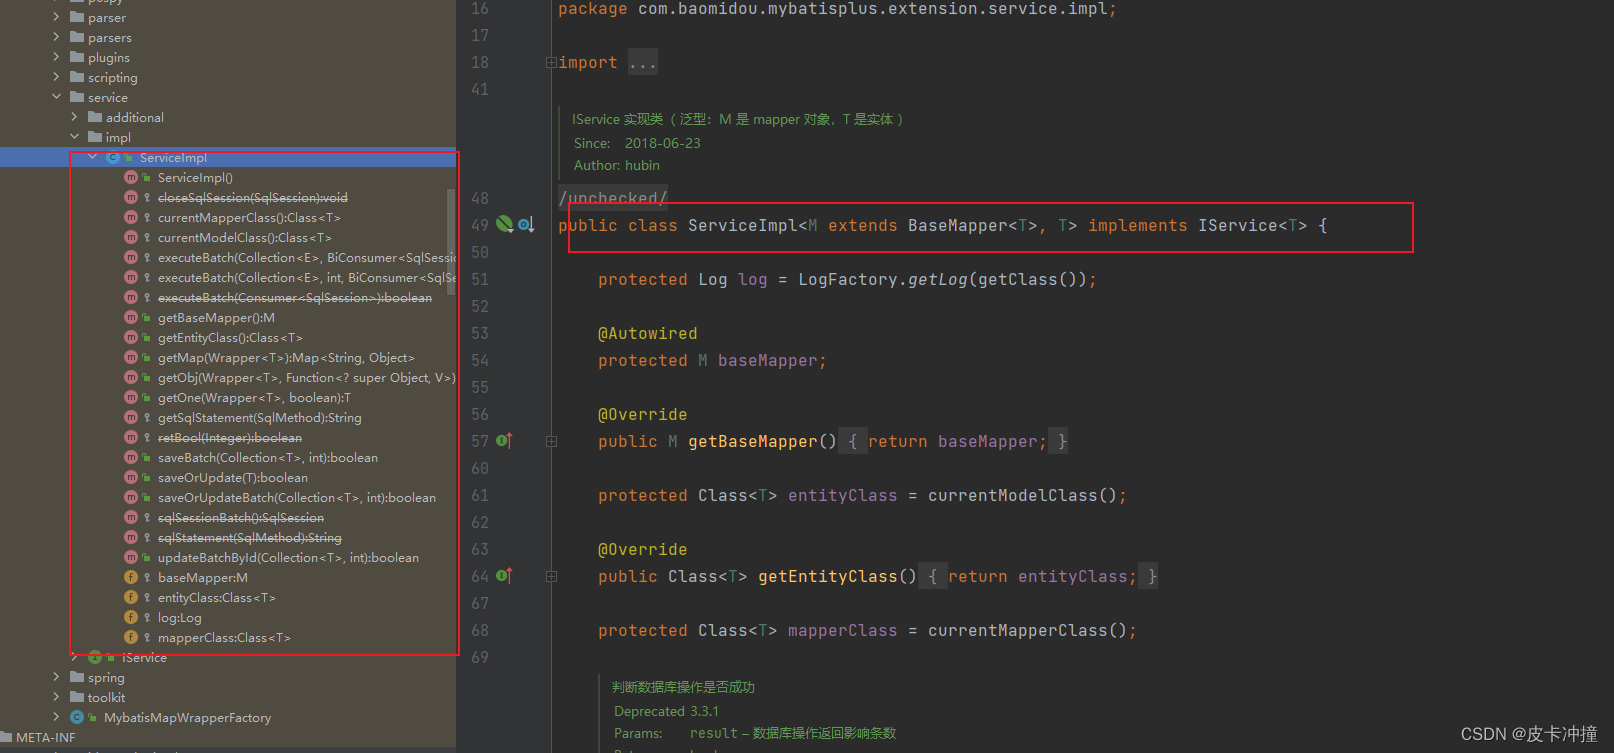Click the method icon next to getMap(Wrapper<T>)
1614x753 pixels.
(131, 358)
